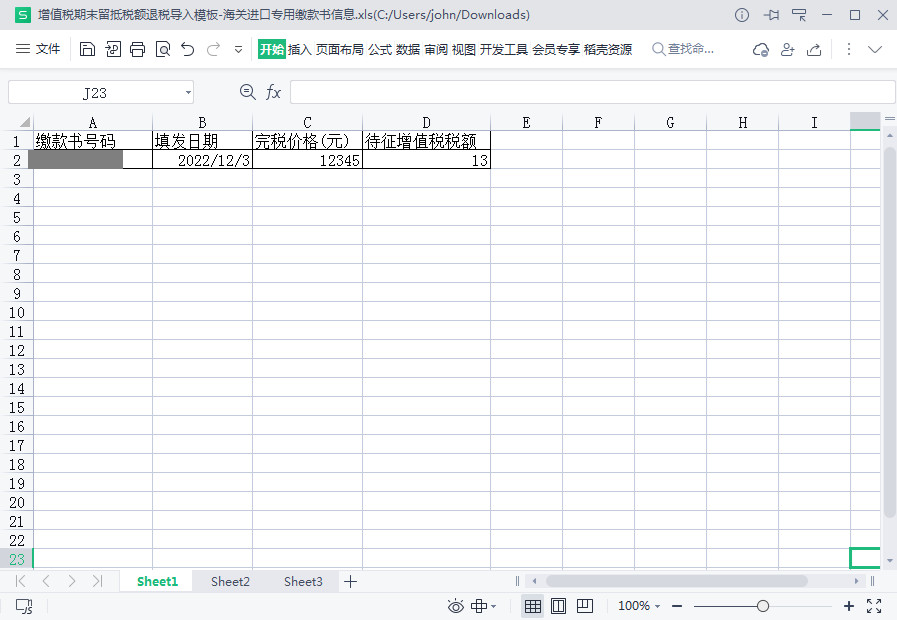
Task: Select the 公式 (Formulas) ribbon tab
Action: 380,49
